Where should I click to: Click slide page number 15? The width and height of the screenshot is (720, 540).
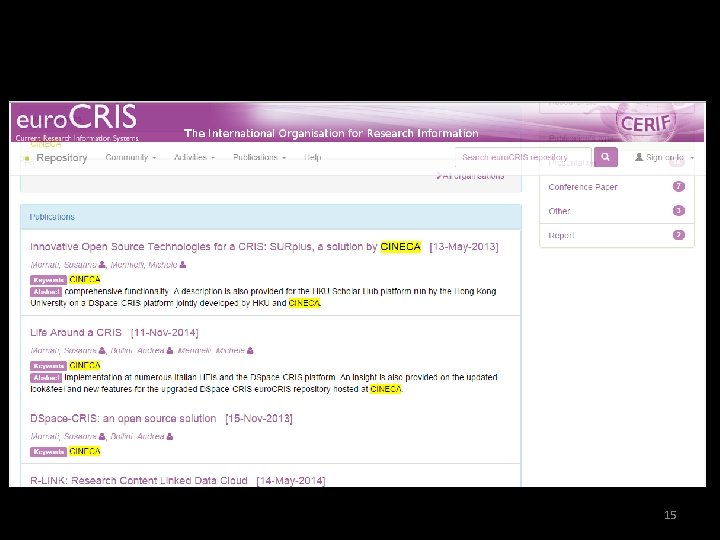tap(670, 515)
